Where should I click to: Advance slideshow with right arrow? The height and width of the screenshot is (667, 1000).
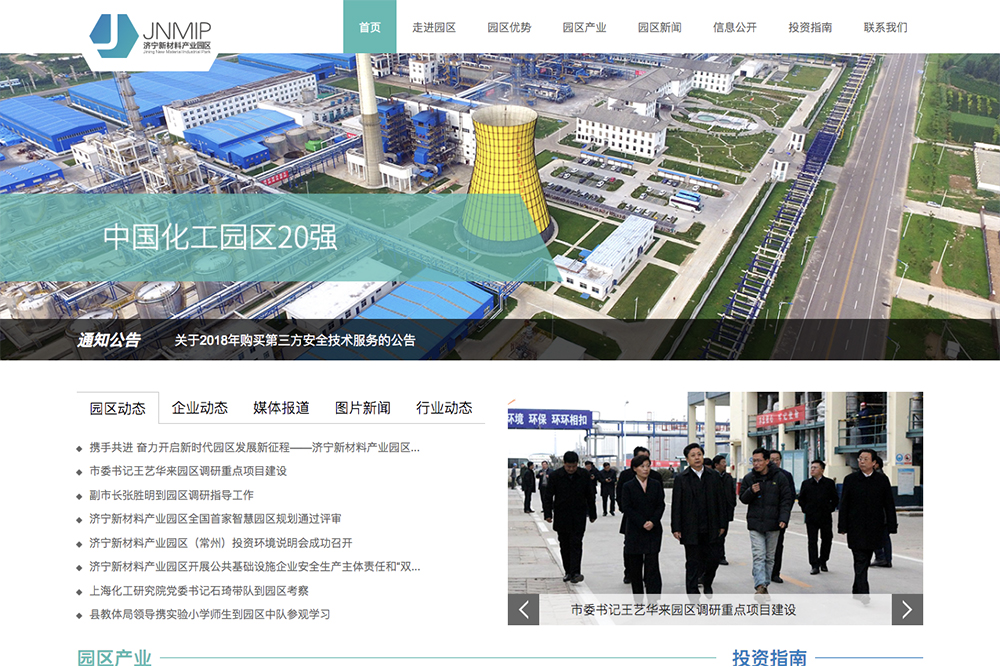[907, 609]
